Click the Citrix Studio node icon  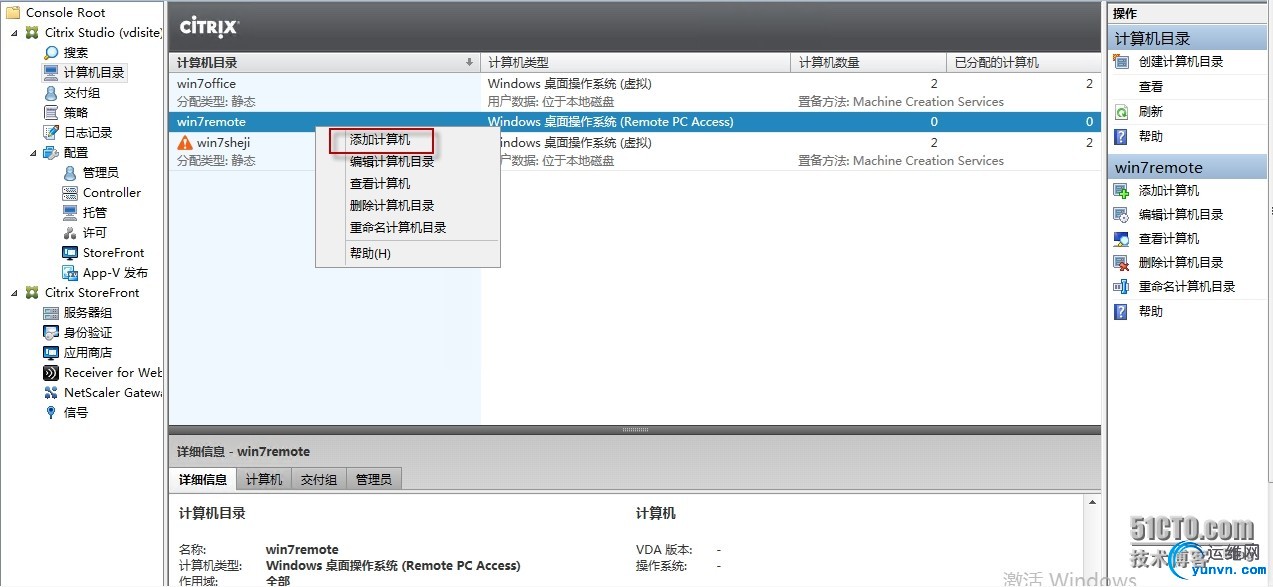click(33, 32)
